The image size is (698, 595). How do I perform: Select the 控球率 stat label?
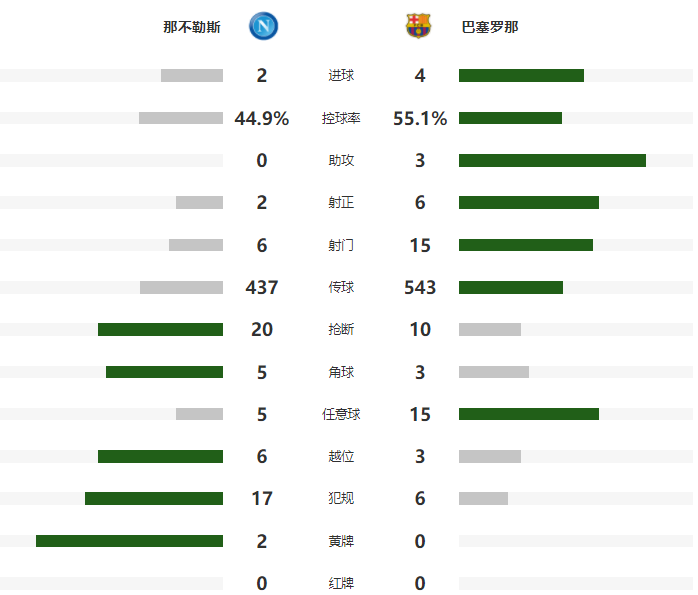point(341,118)
